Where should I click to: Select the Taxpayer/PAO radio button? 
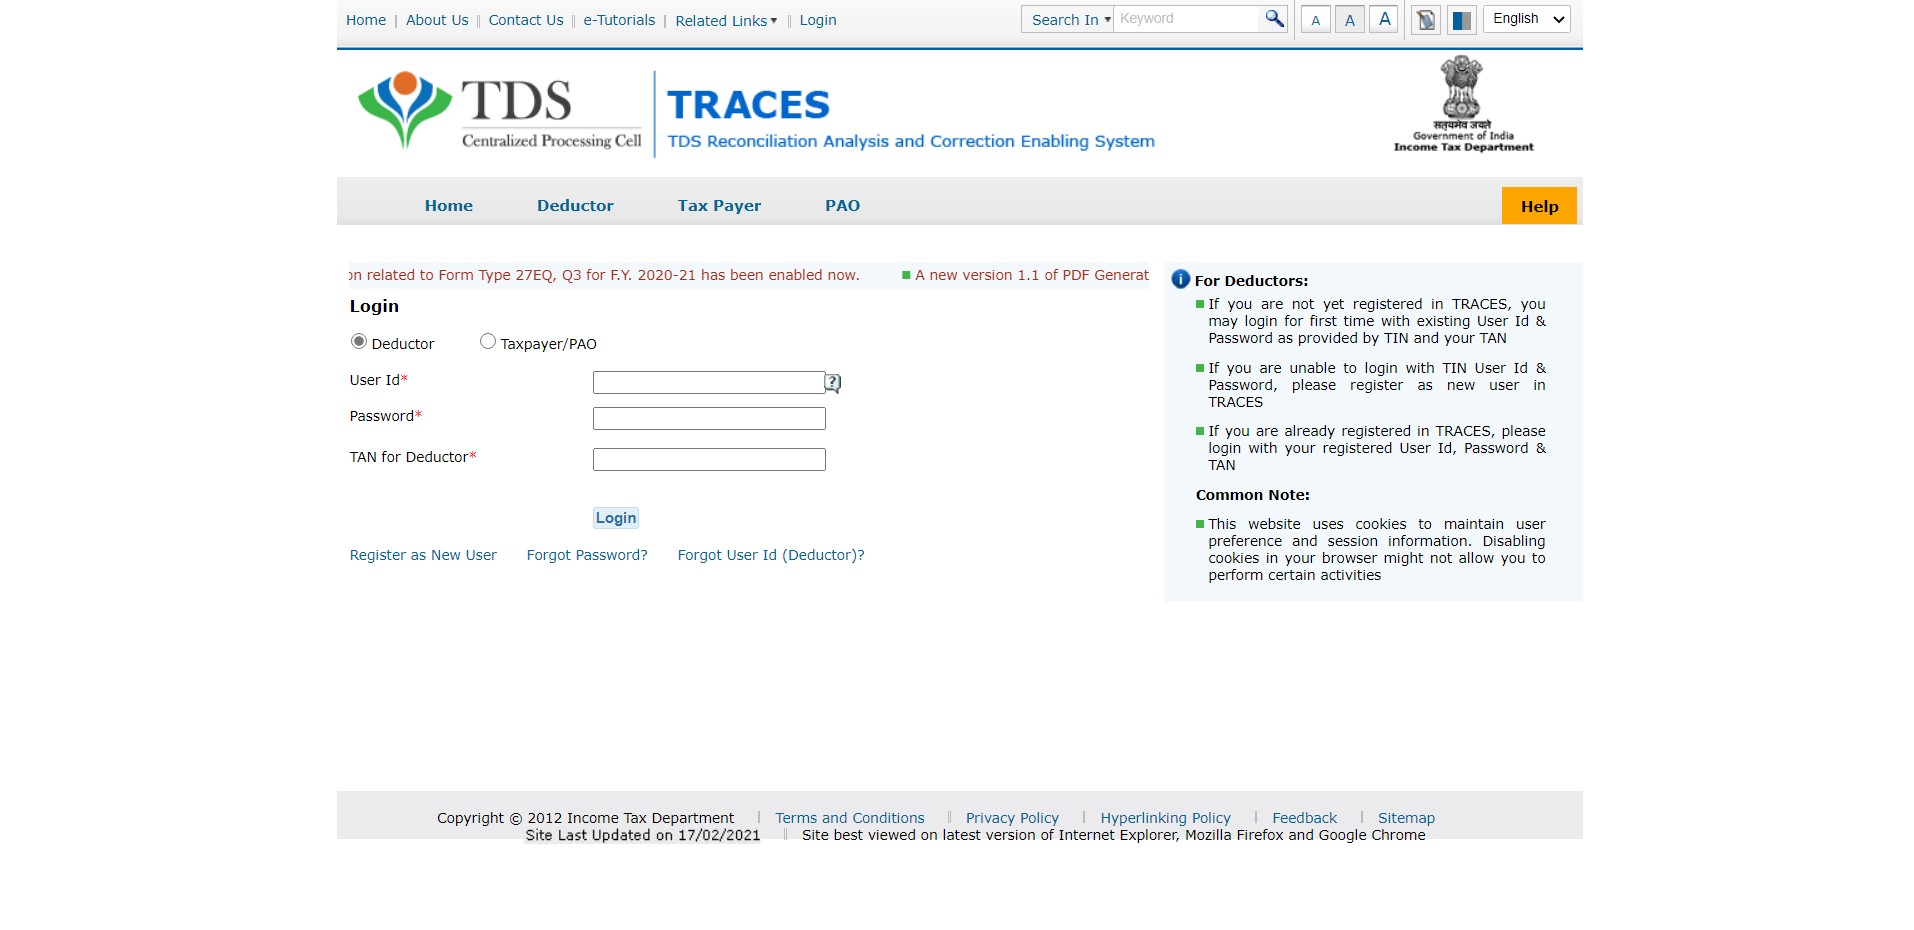click(x=488, y=342)
